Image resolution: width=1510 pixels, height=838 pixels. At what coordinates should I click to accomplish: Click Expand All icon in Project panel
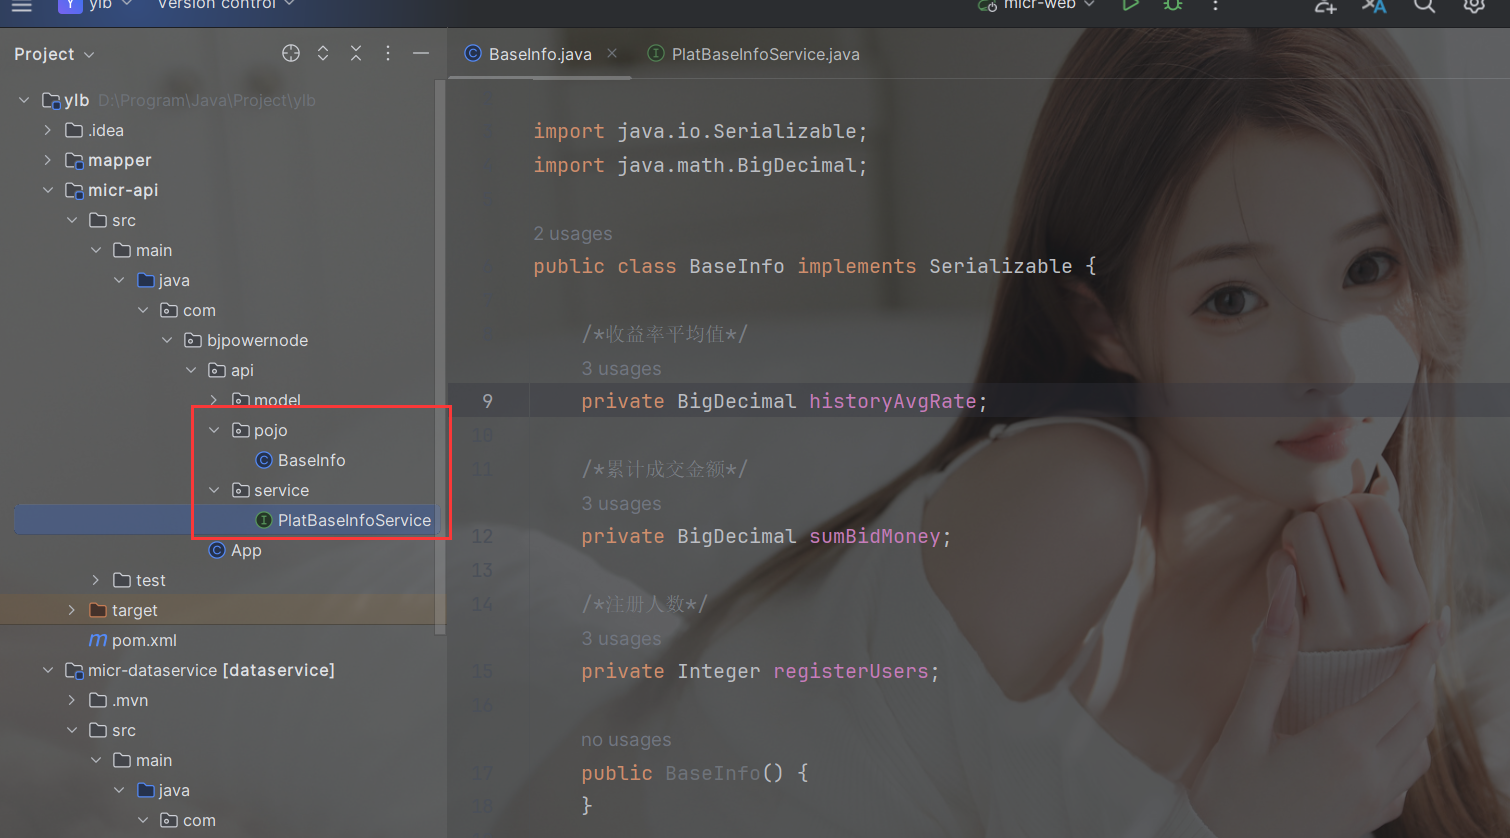pos(323,53)
